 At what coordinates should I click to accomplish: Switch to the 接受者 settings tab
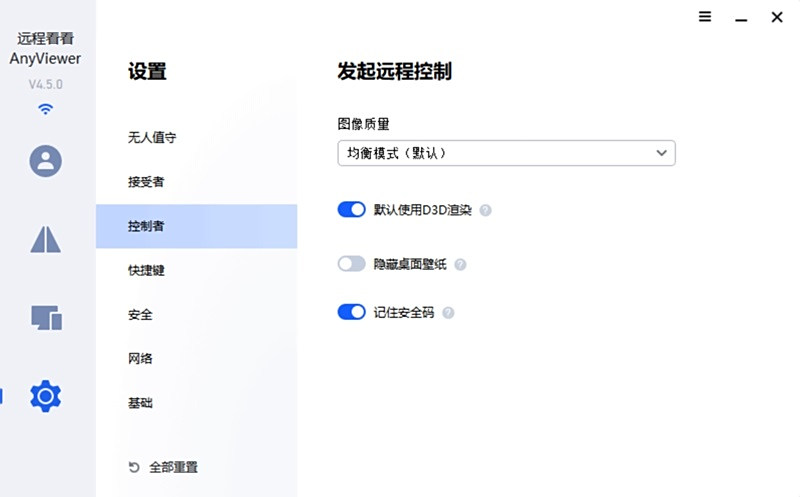click(146, 182)
